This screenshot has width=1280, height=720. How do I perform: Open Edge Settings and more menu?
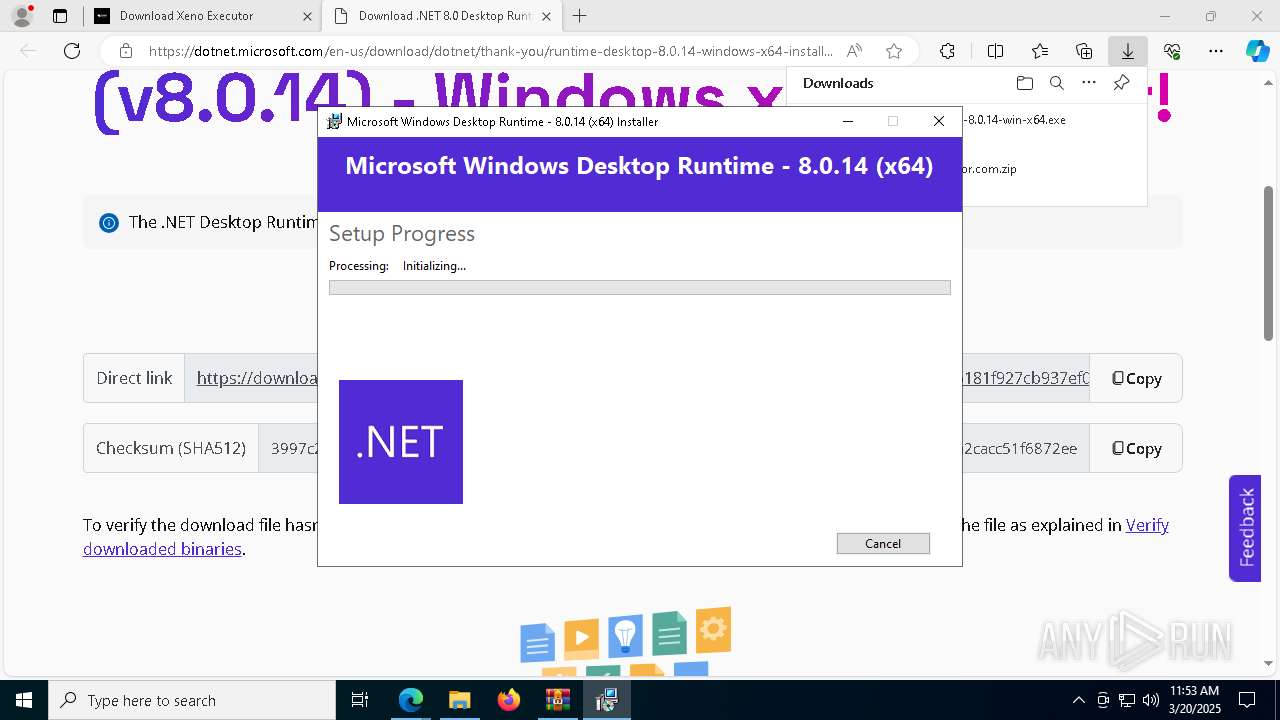point(1216,51)
